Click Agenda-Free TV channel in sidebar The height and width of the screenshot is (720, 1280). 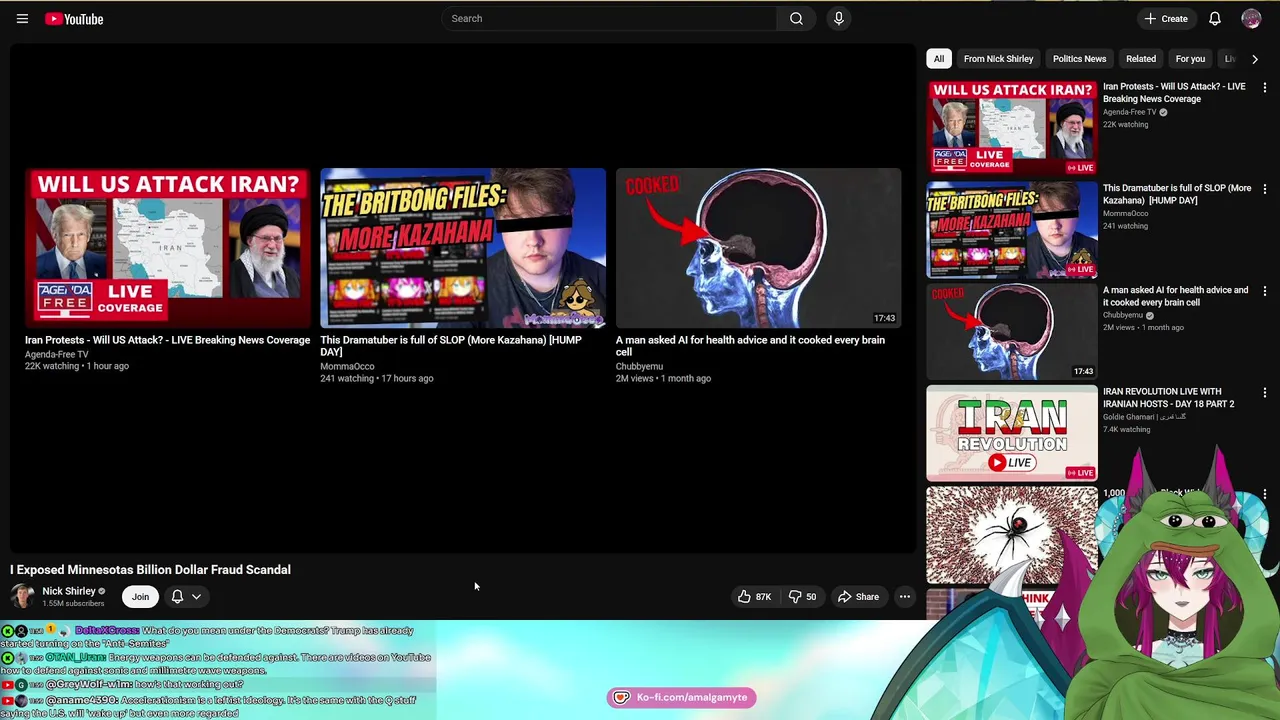pos(1129,112)
